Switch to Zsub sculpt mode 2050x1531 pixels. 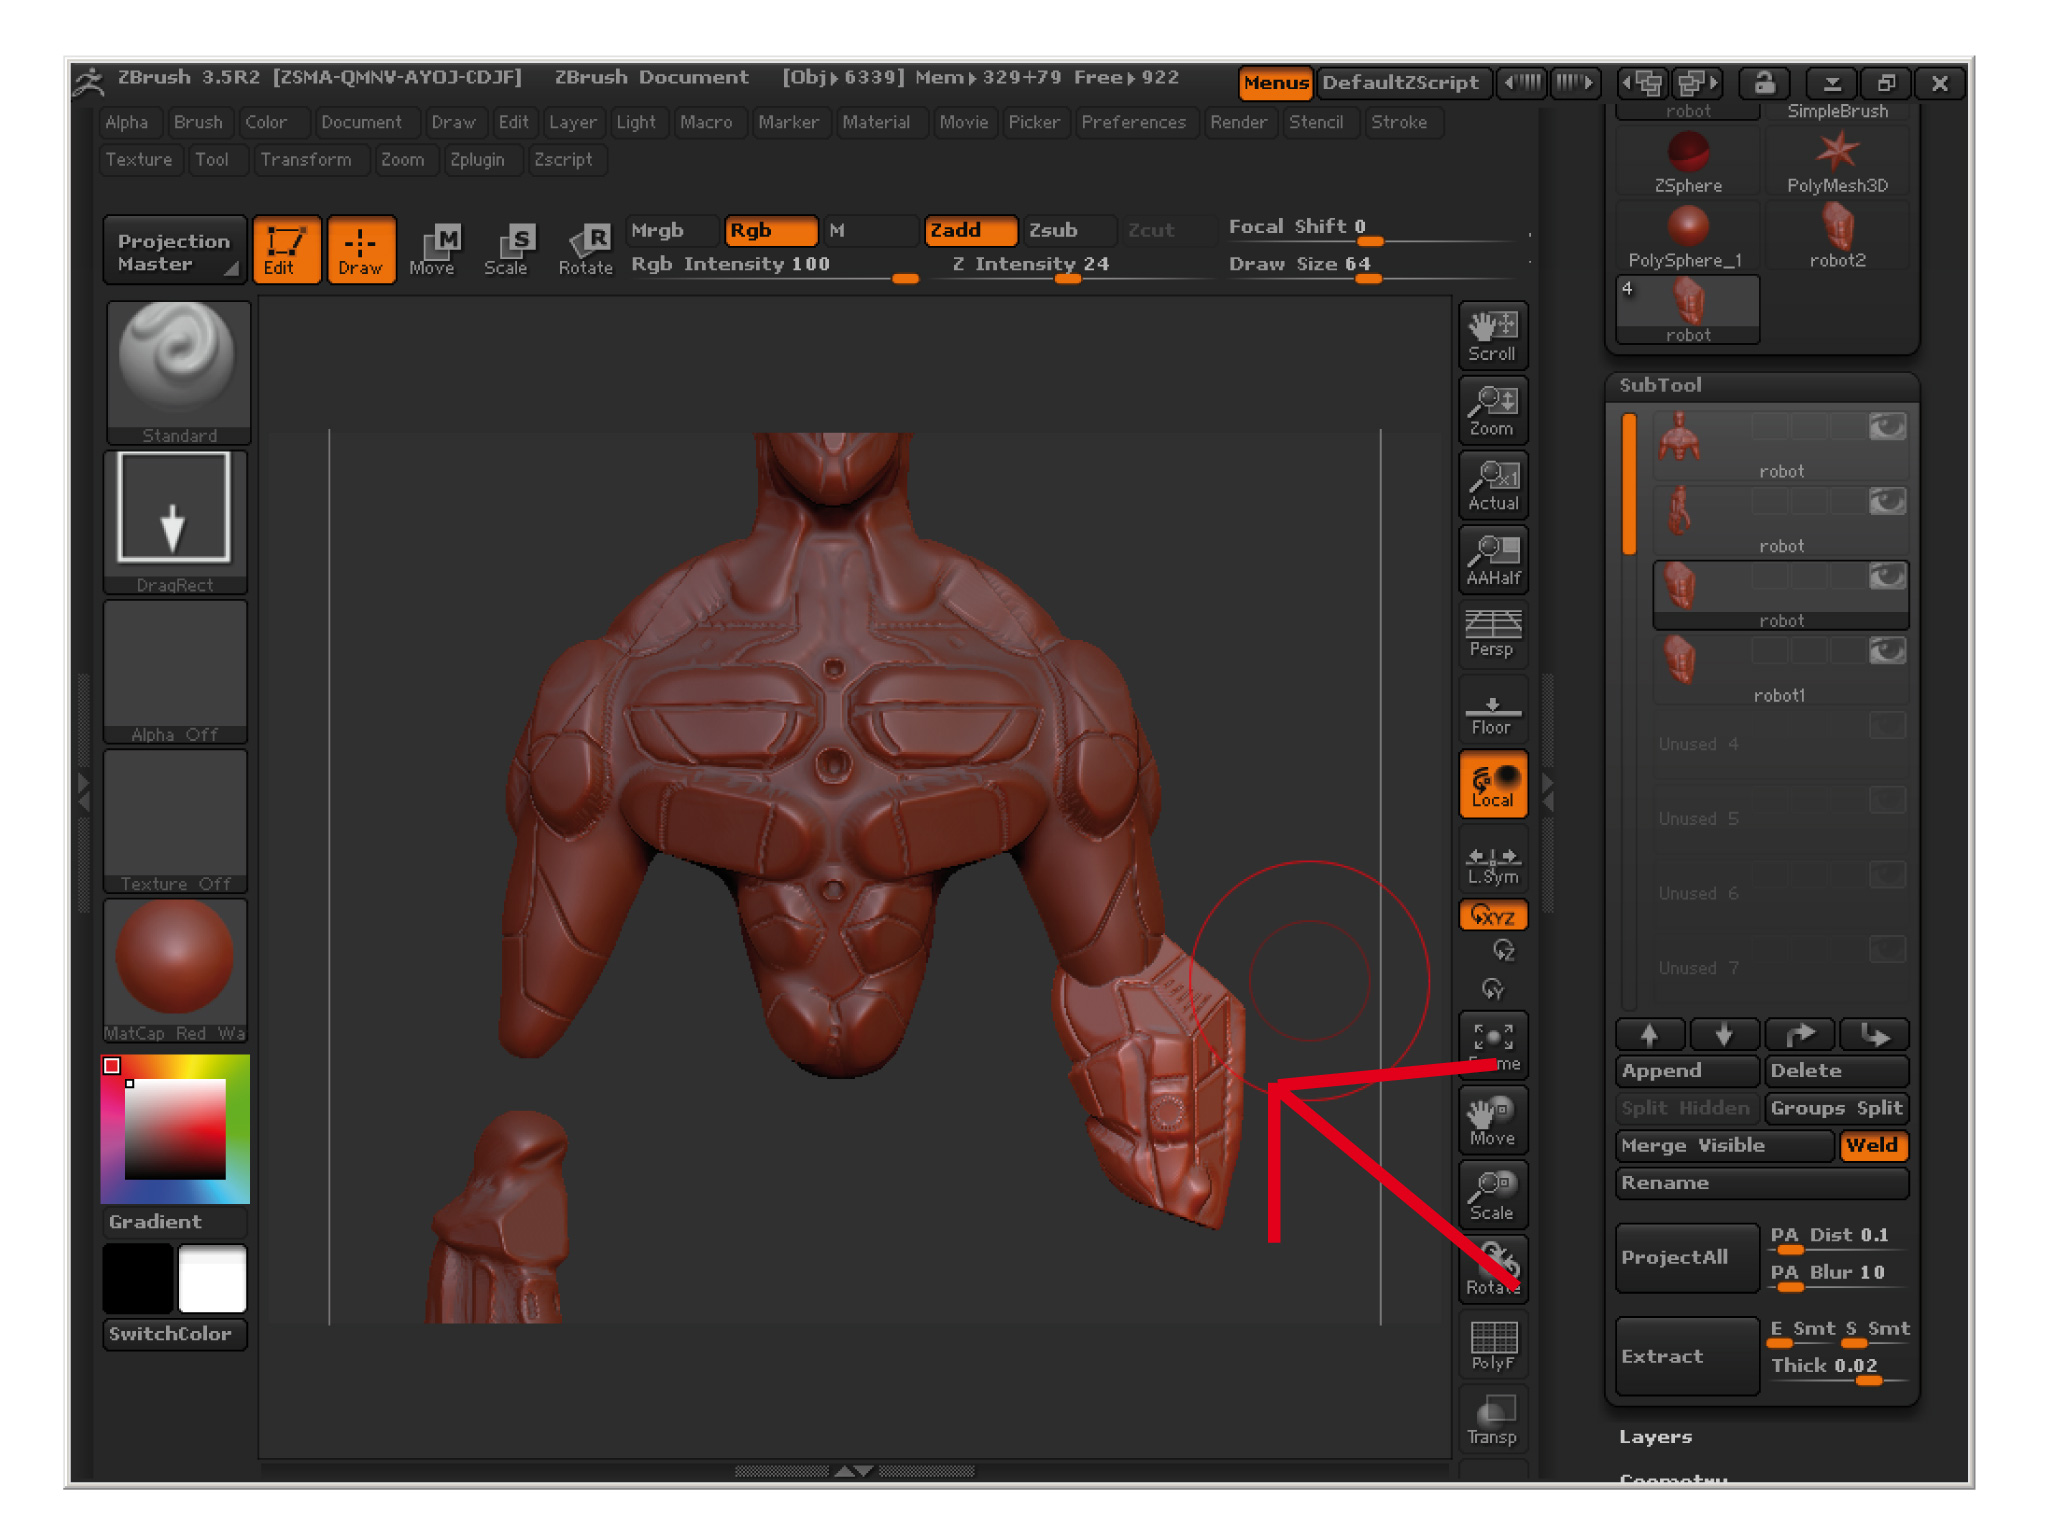click(1066, 231)
